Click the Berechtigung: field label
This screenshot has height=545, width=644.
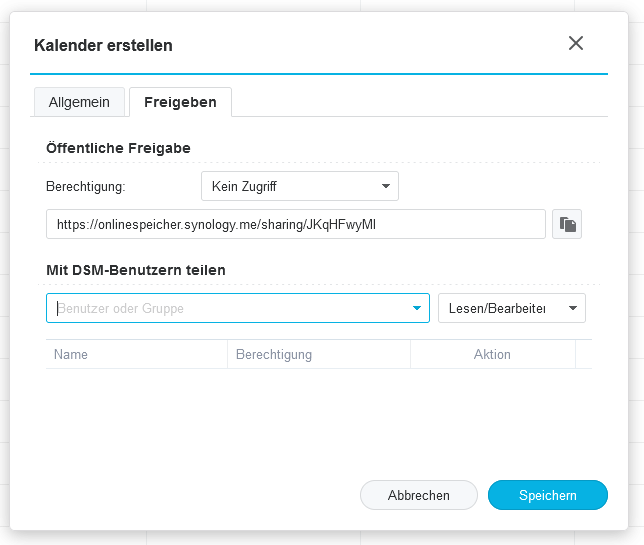86,186
